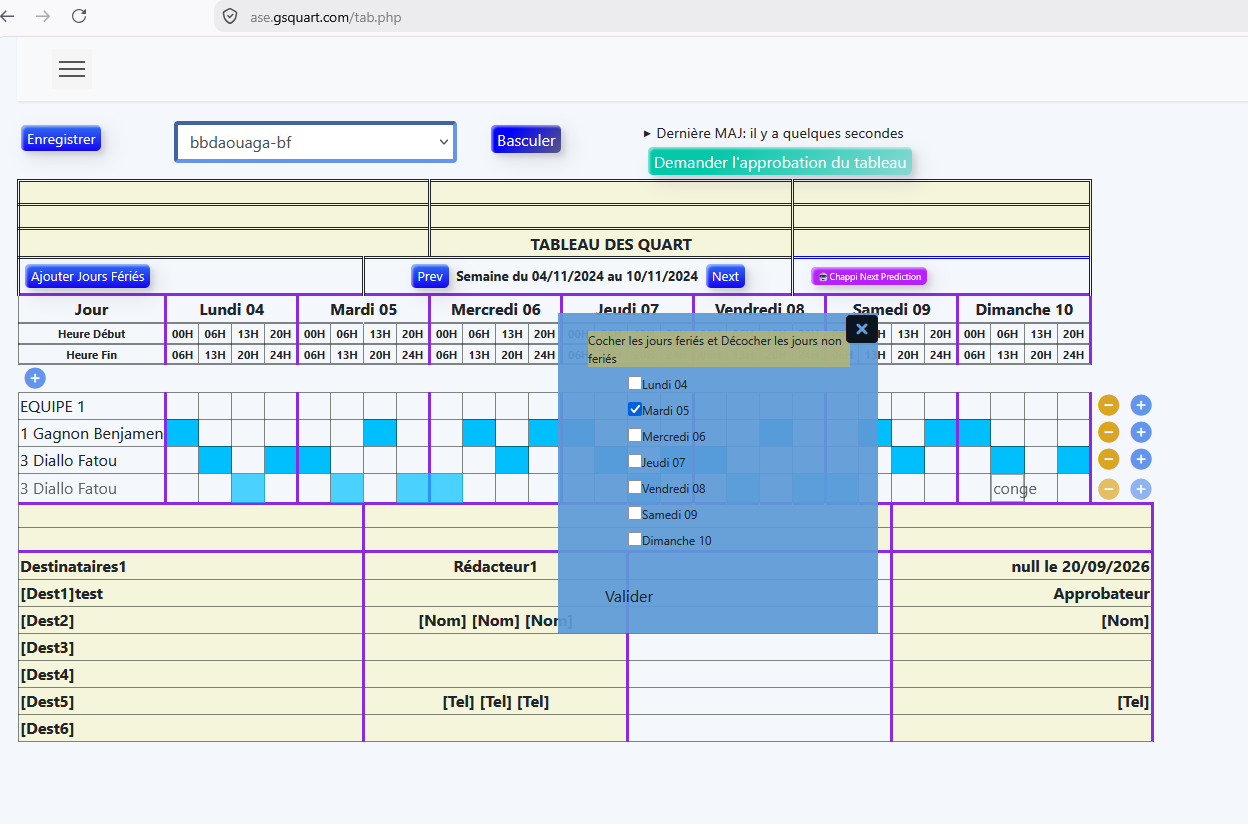Image resolution: width=1248 pixels, height=824 pixels.
Task: Select the TABLEAU DES QUART title
Action: (611, 244)
